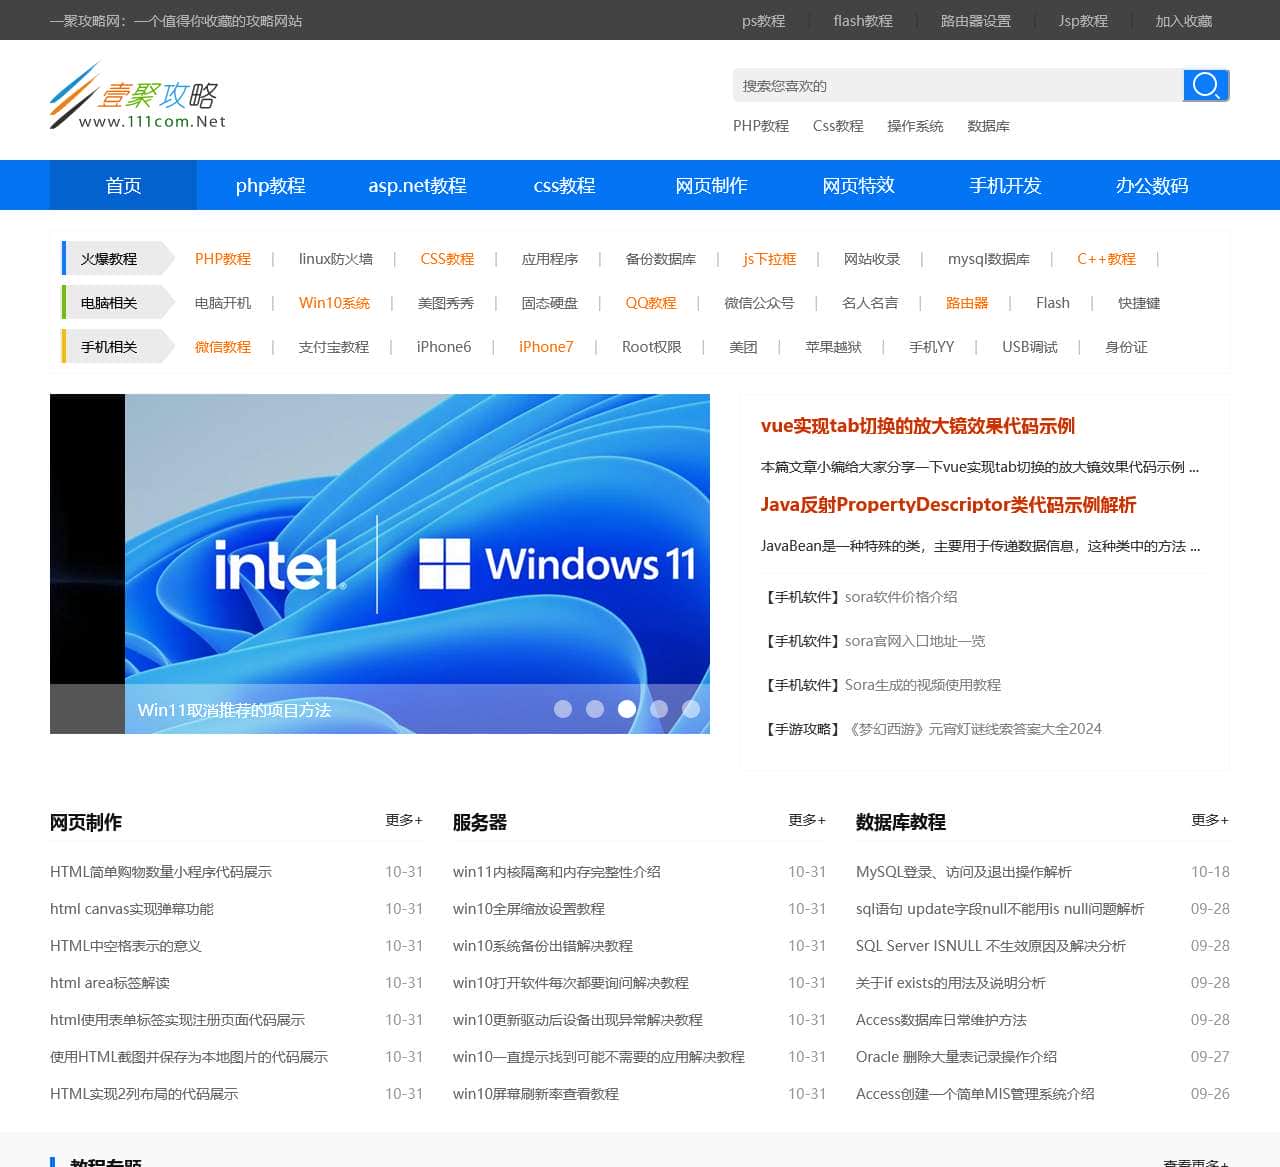Select asp.net教程 navigation tab

tap(417, 185)
